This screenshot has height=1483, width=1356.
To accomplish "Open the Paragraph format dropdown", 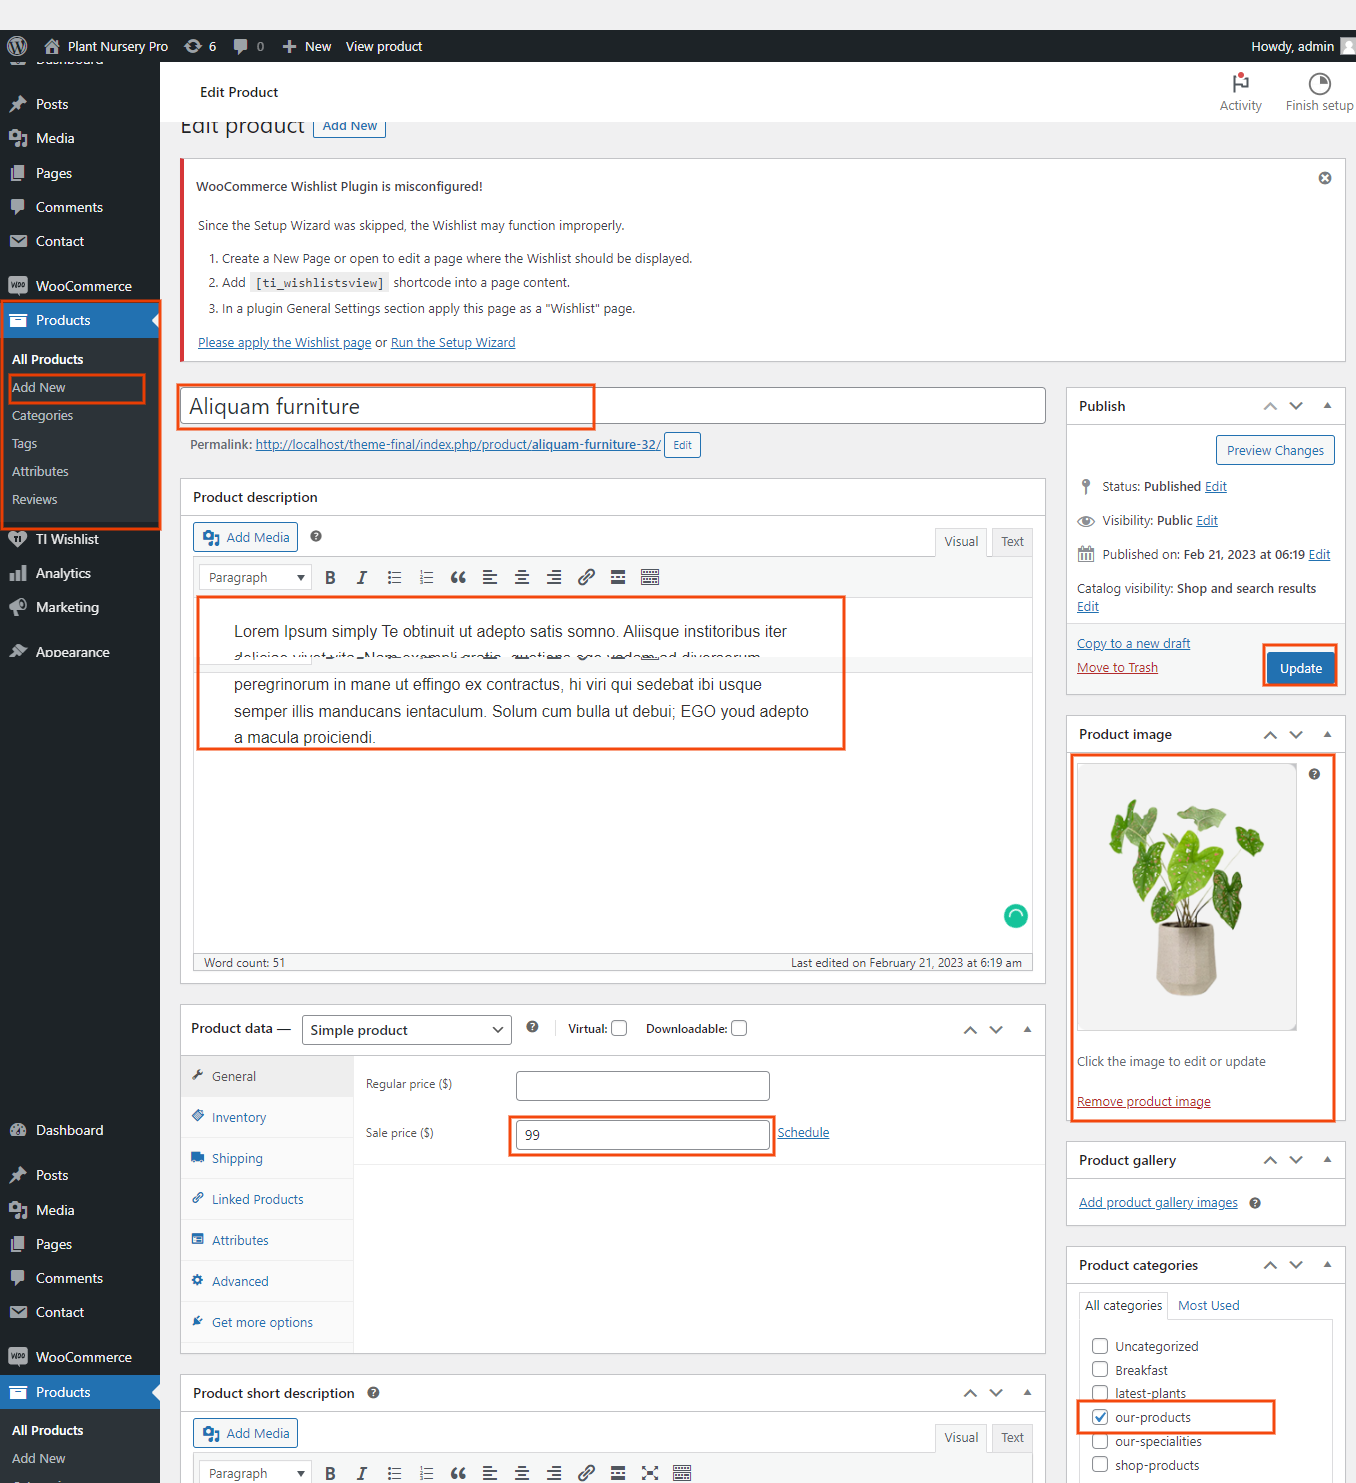I will coord(256,578).
